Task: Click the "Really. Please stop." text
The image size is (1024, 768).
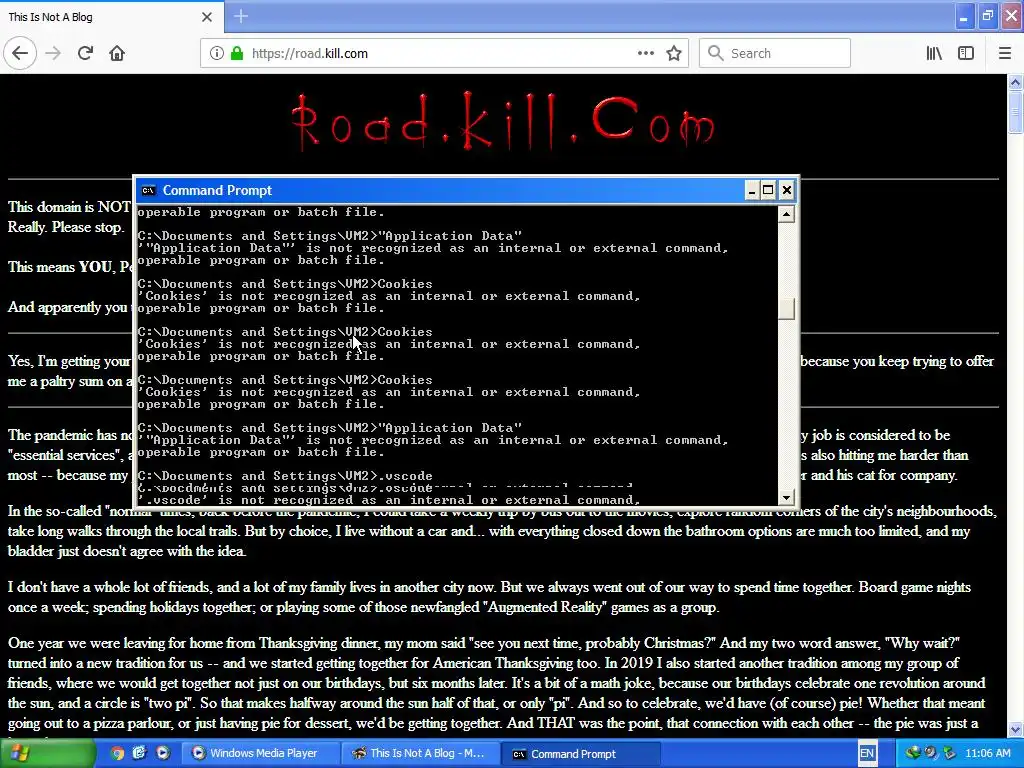Action: 65,227
